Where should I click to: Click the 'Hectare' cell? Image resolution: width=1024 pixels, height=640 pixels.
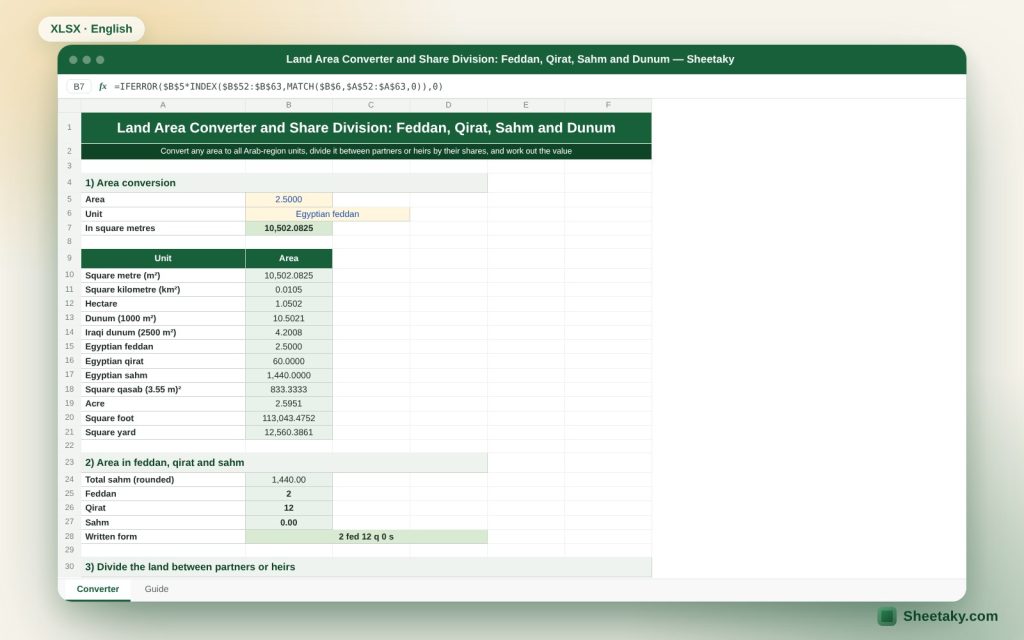point(163,304)
